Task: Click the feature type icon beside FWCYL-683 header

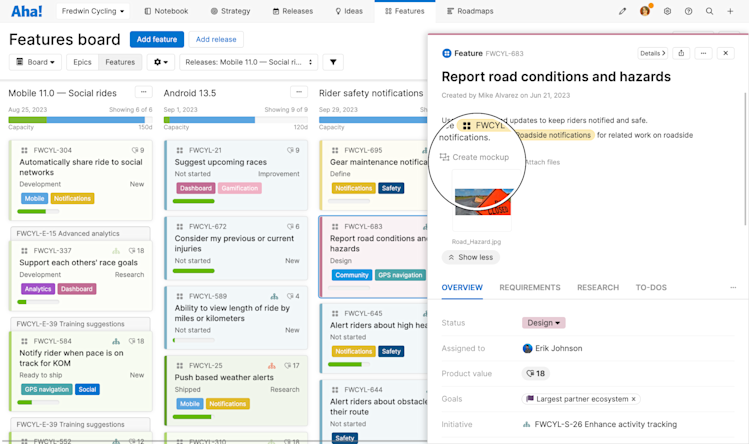Action: click(447, 54)
